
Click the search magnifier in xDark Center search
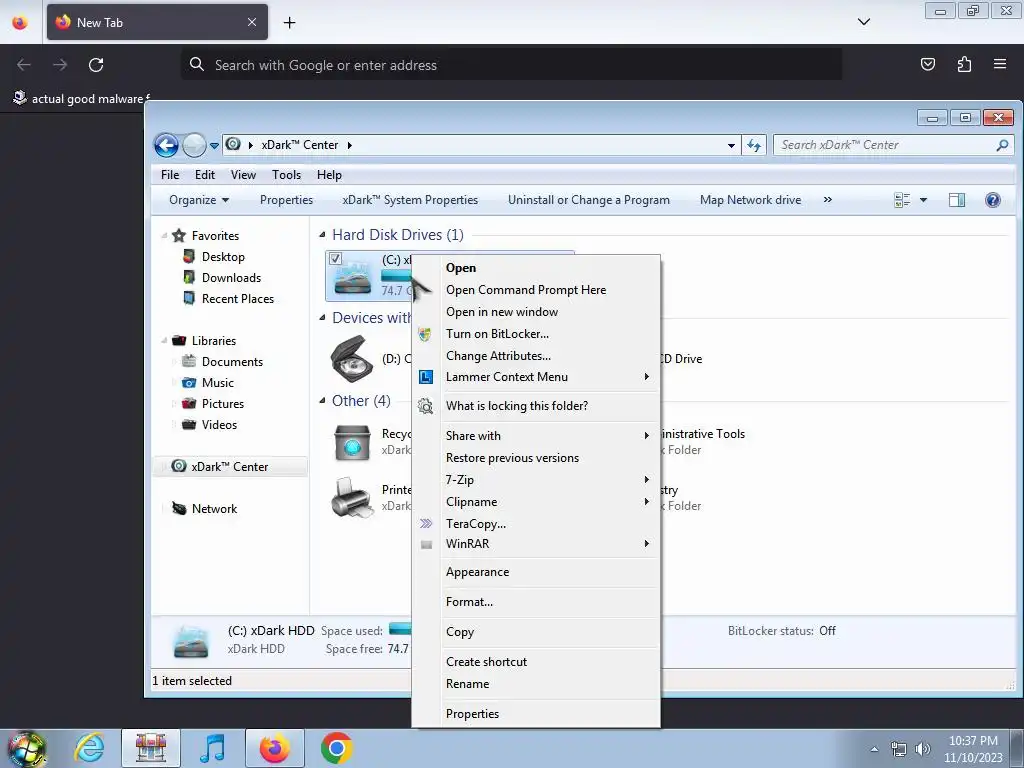coord(1002,145)
